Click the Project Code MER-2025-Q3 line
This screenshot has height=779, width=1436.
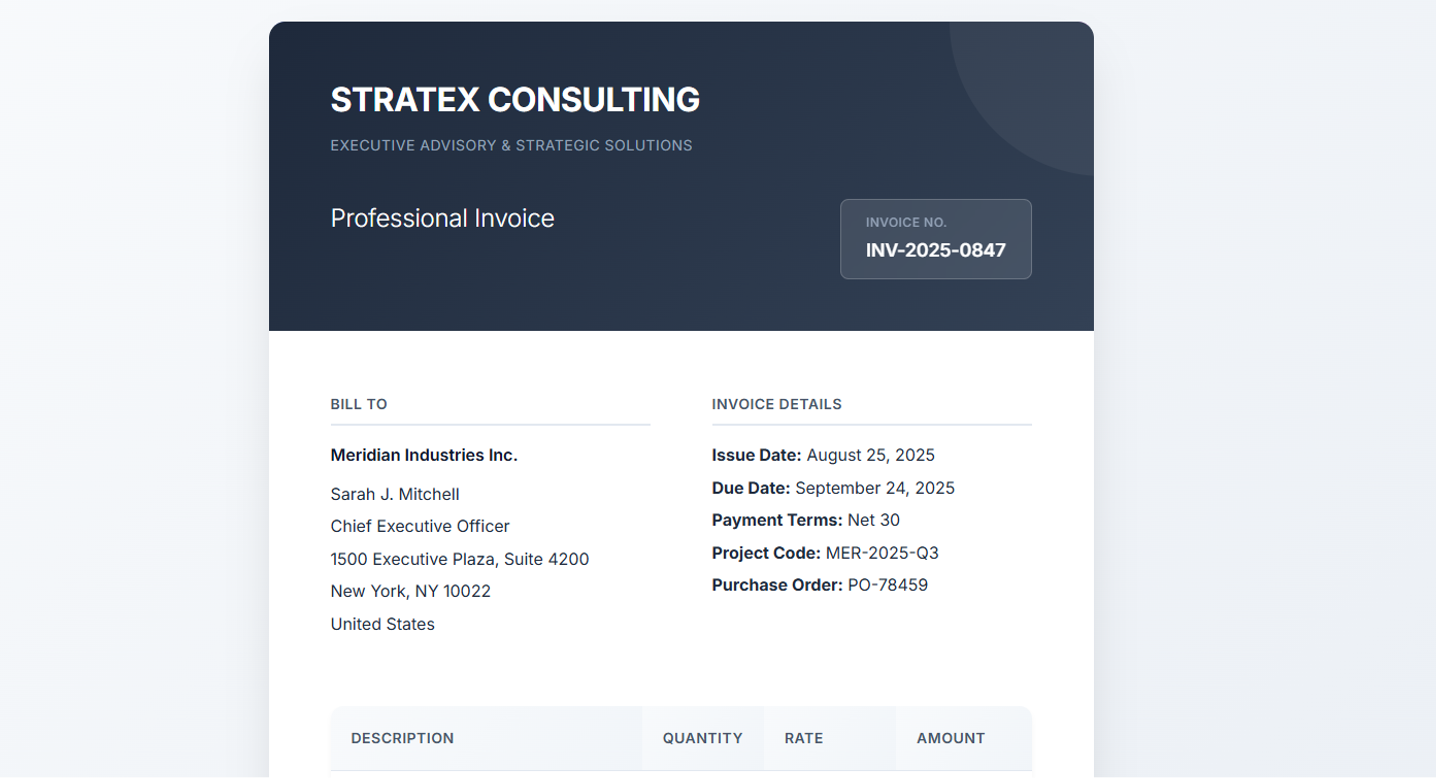coord(825,553)
